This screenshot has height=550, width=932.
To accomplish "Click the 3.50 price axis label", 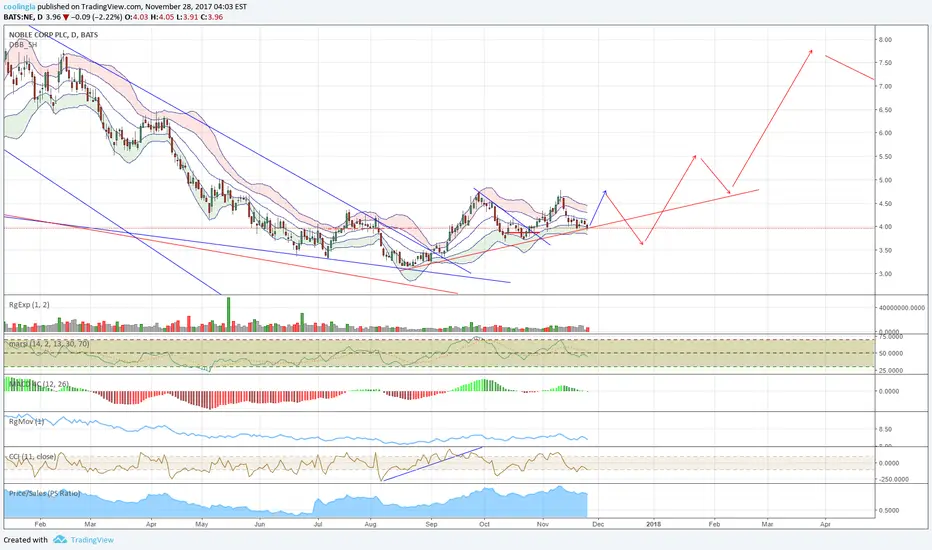I will point(885,251).
